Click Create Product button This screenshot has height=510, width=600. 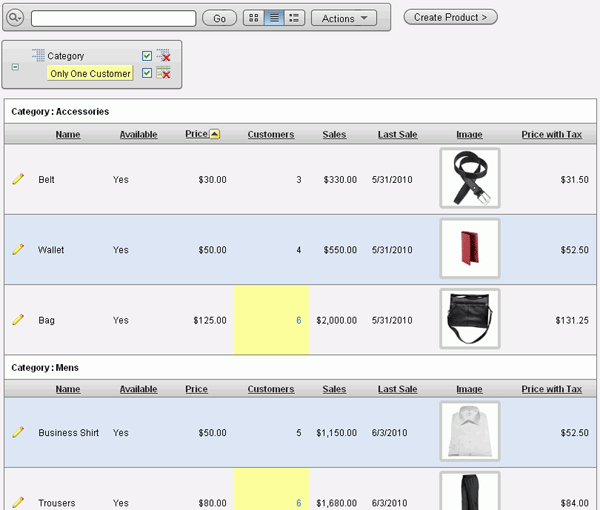pyautogui.click(x=450, y=17)
